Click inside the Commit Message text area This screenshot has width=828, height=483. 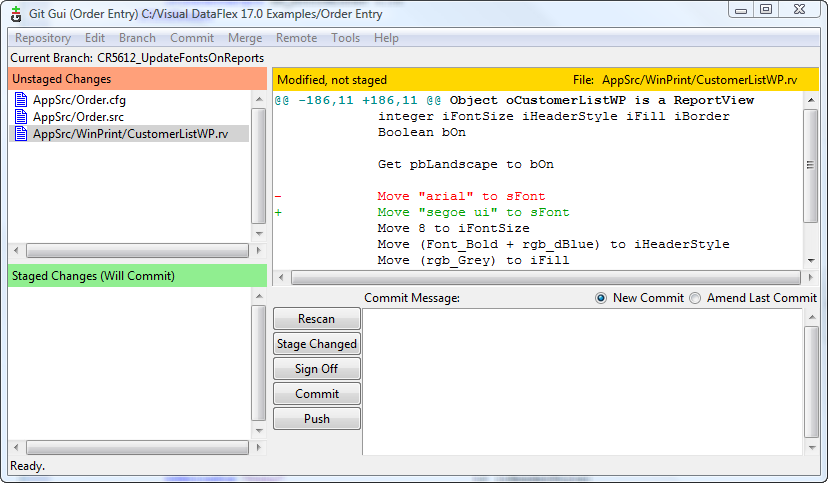point(582,380)
